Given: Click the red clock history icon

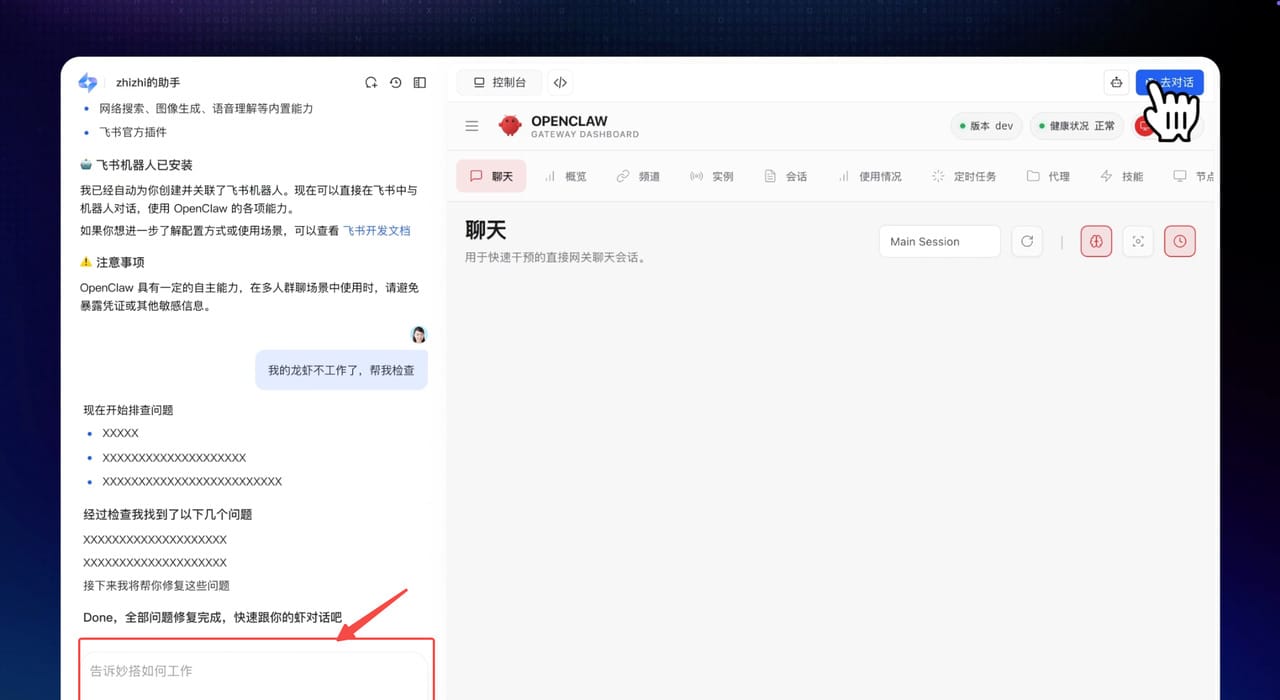Looking at the screenshot, I should pos(1180,241).
